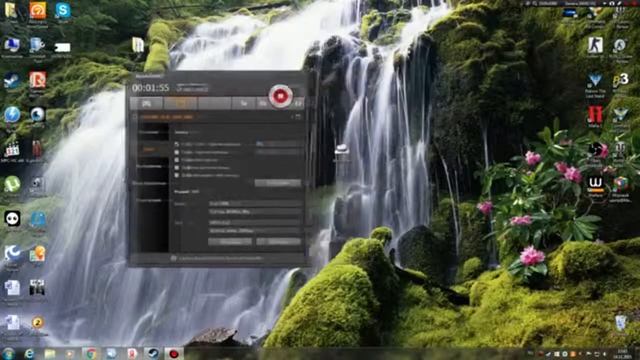Open the Recycle Bin
This screenshot has width=640, height=360.
(x=620, y=323)
